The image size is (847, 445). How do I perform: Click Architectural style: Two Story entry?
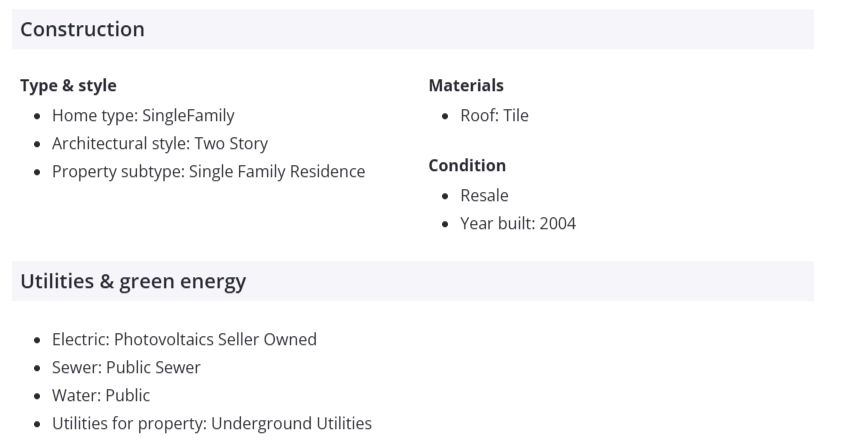point(160,143)
